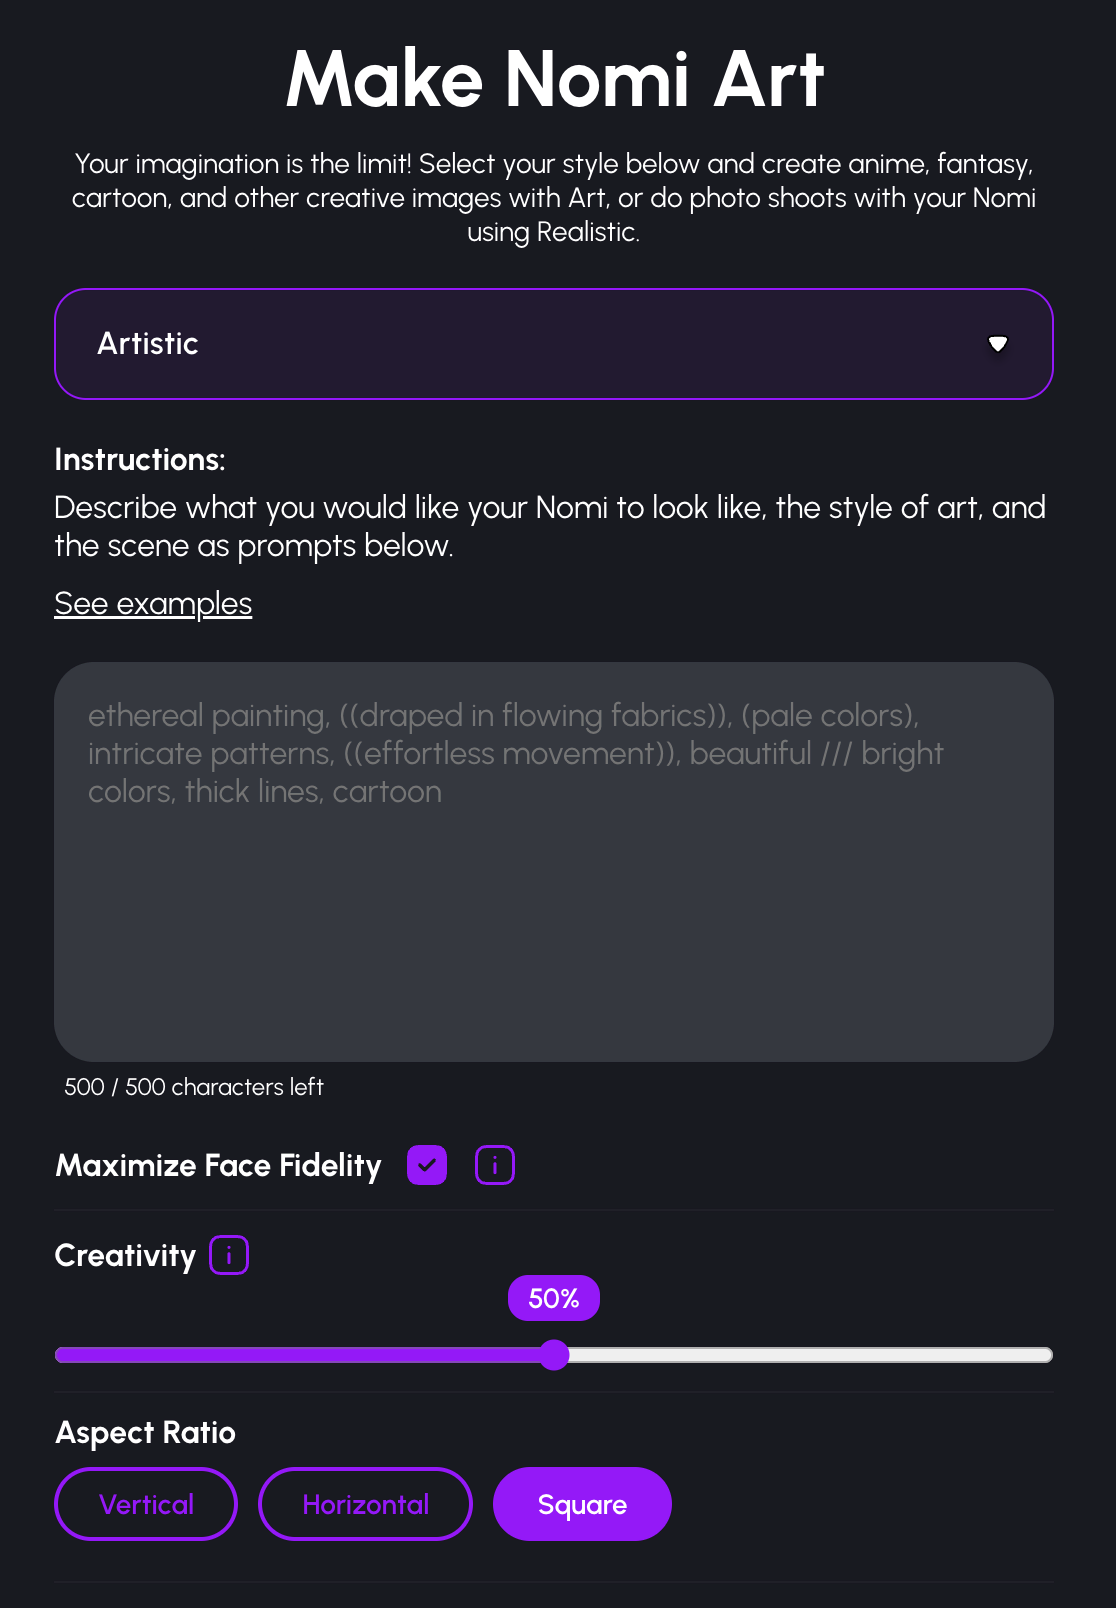1116x1608 pixels.
Task: Click the 500 characters left counter
Action: coord(194,1087)
